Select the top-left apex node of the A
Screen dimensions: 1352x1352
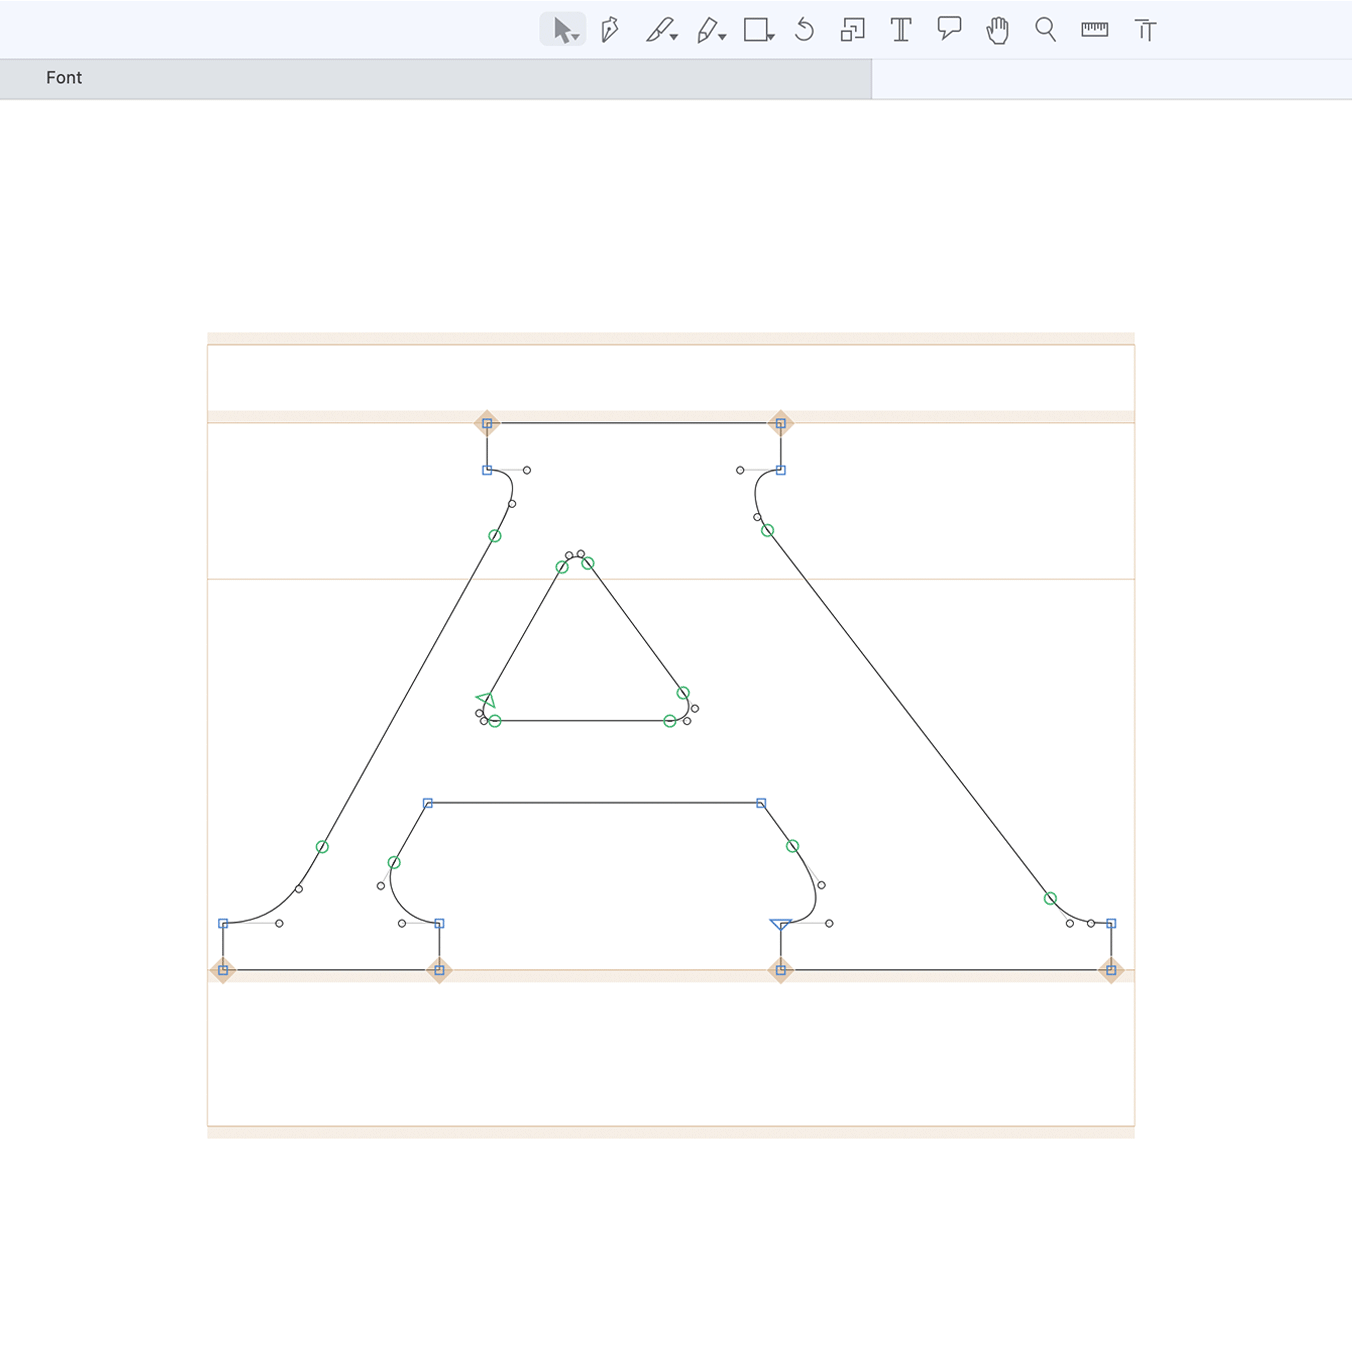[x=487, y=423]
